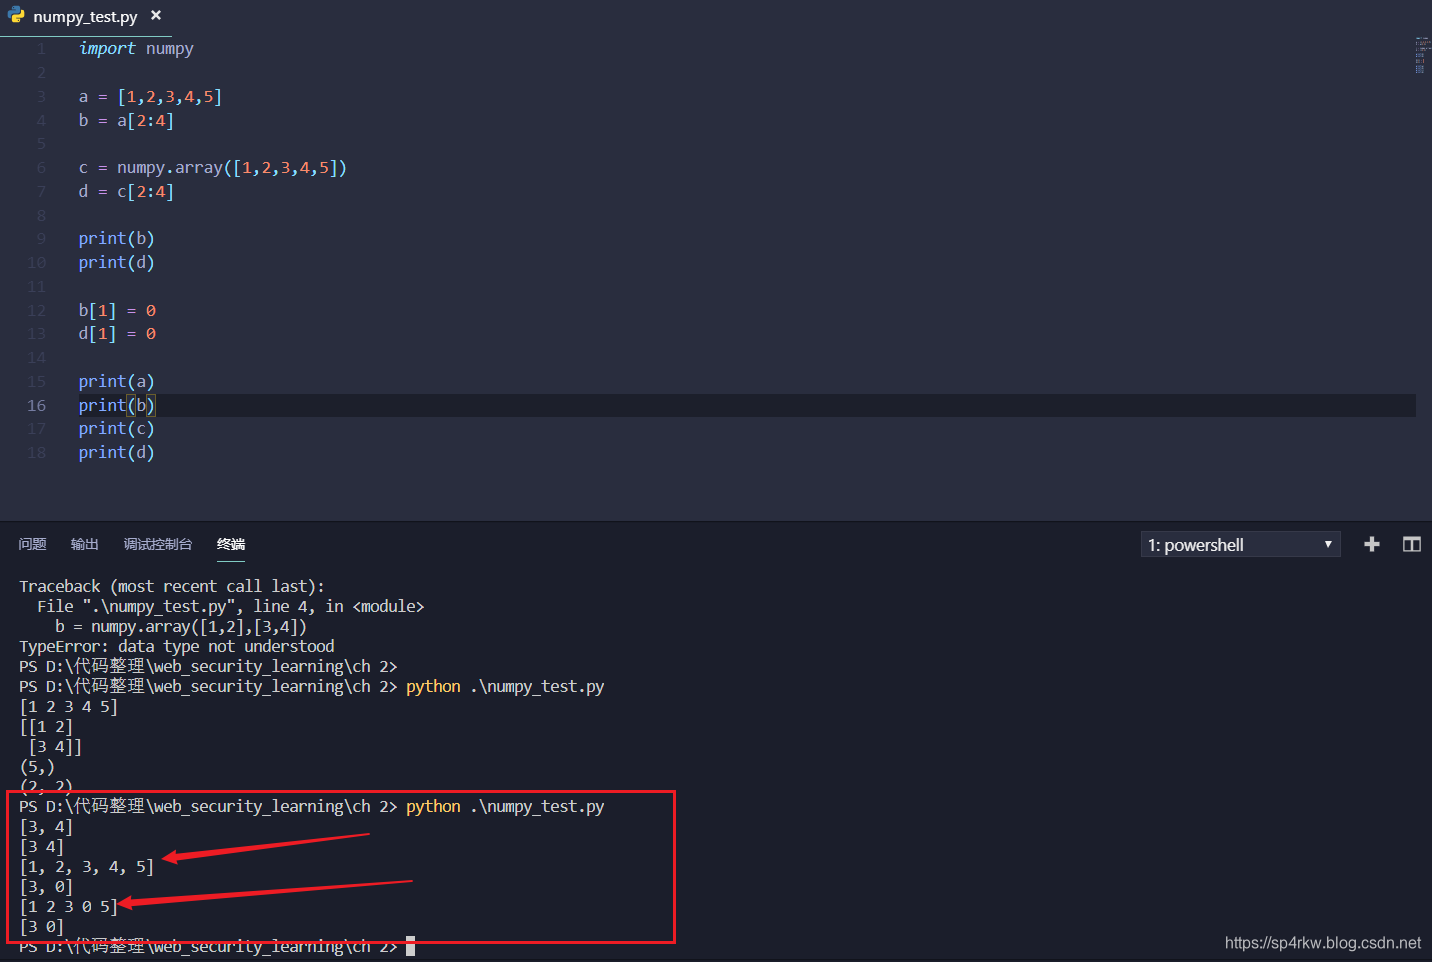Click line number 18 in the gutter
The image size is (1432, 962).
coord(36,453)
